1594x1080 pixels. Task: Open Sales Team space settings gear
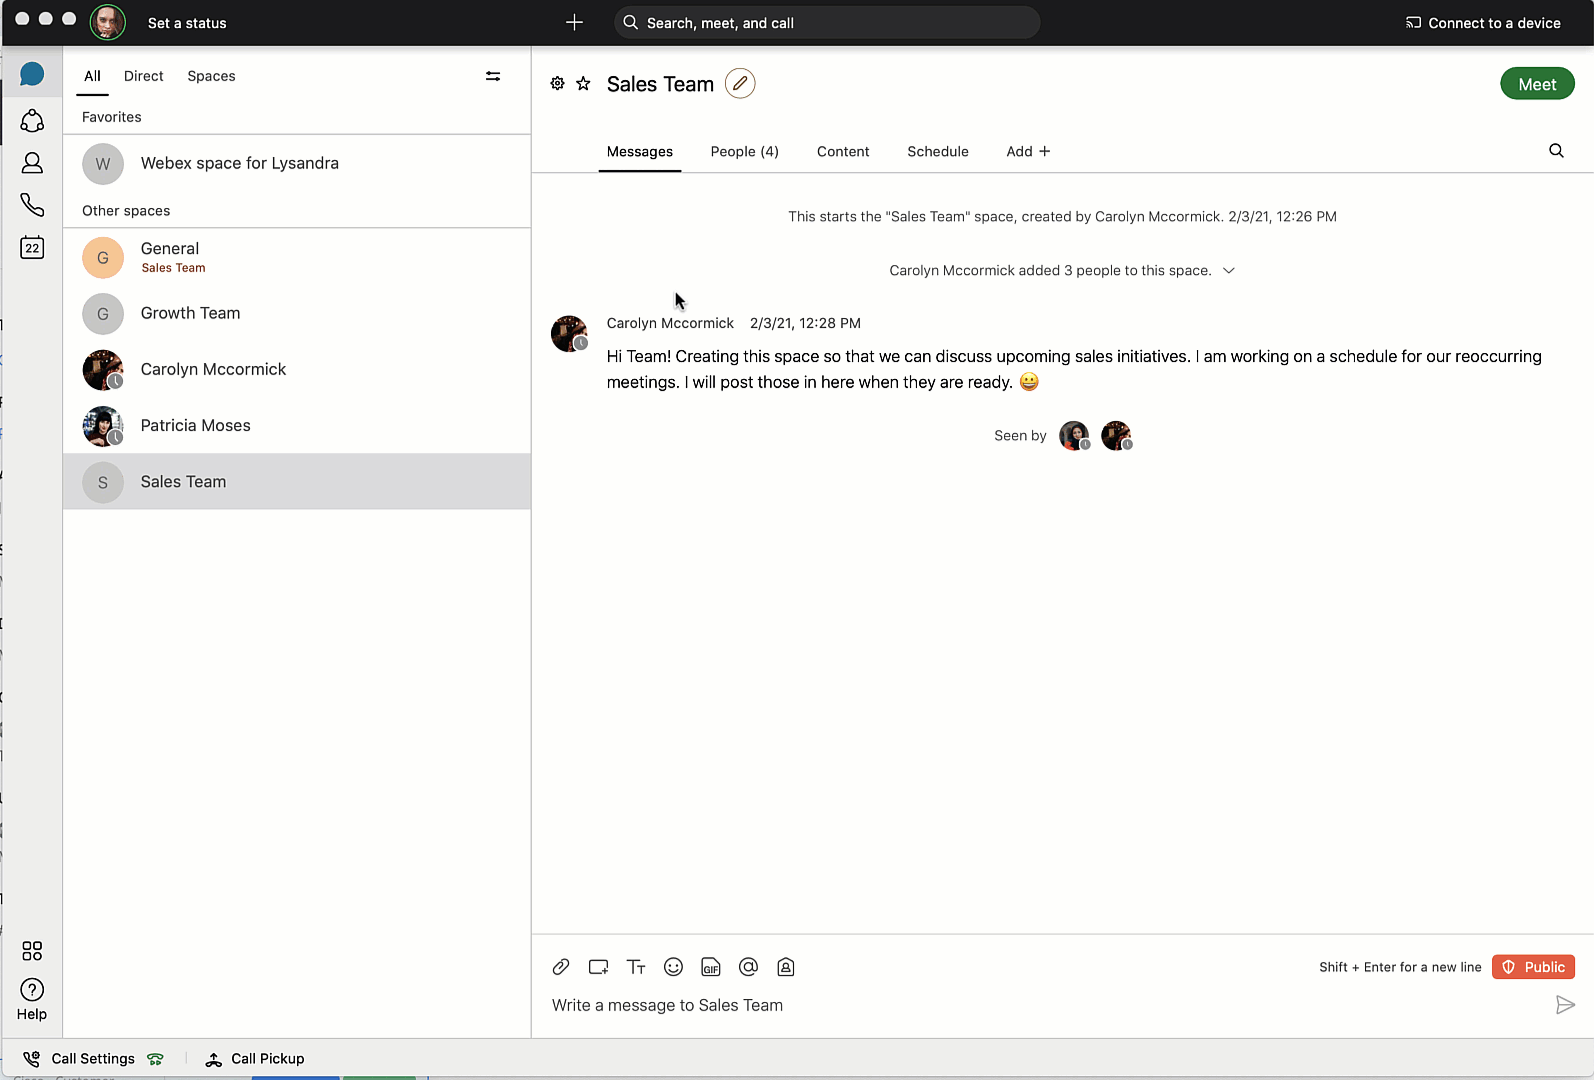pyautogui.click(x=558, y=84)
